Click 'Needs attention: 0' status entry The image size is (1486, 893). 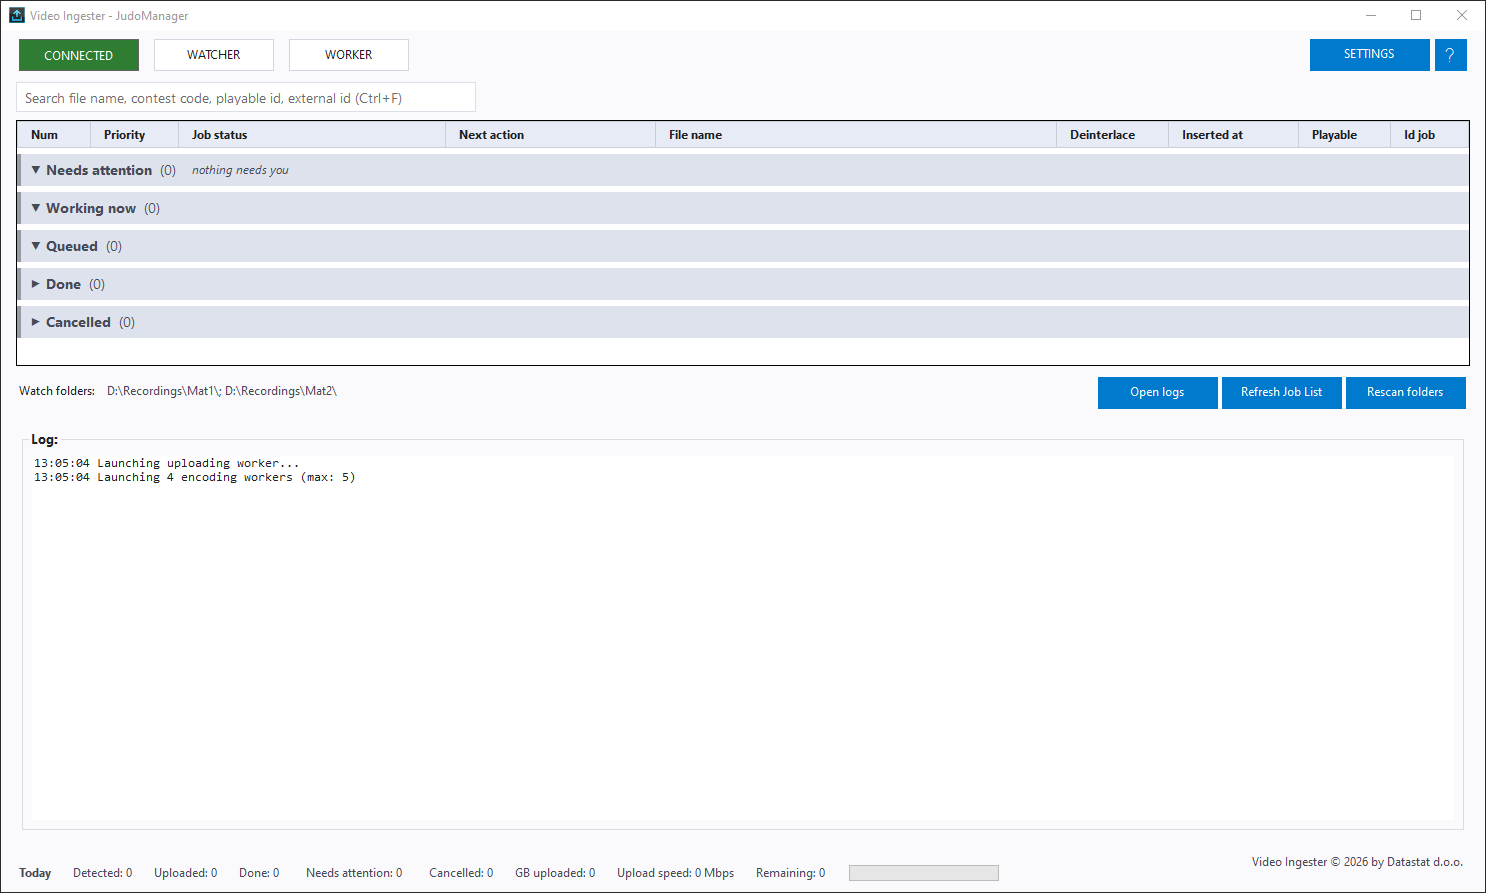[x=354, y=873]
